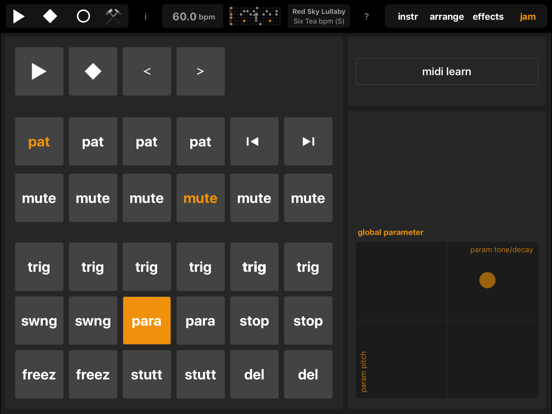Viewport: 552px width, 414px height.
Task: Tap the second swng pad
Action: point(93,321)
